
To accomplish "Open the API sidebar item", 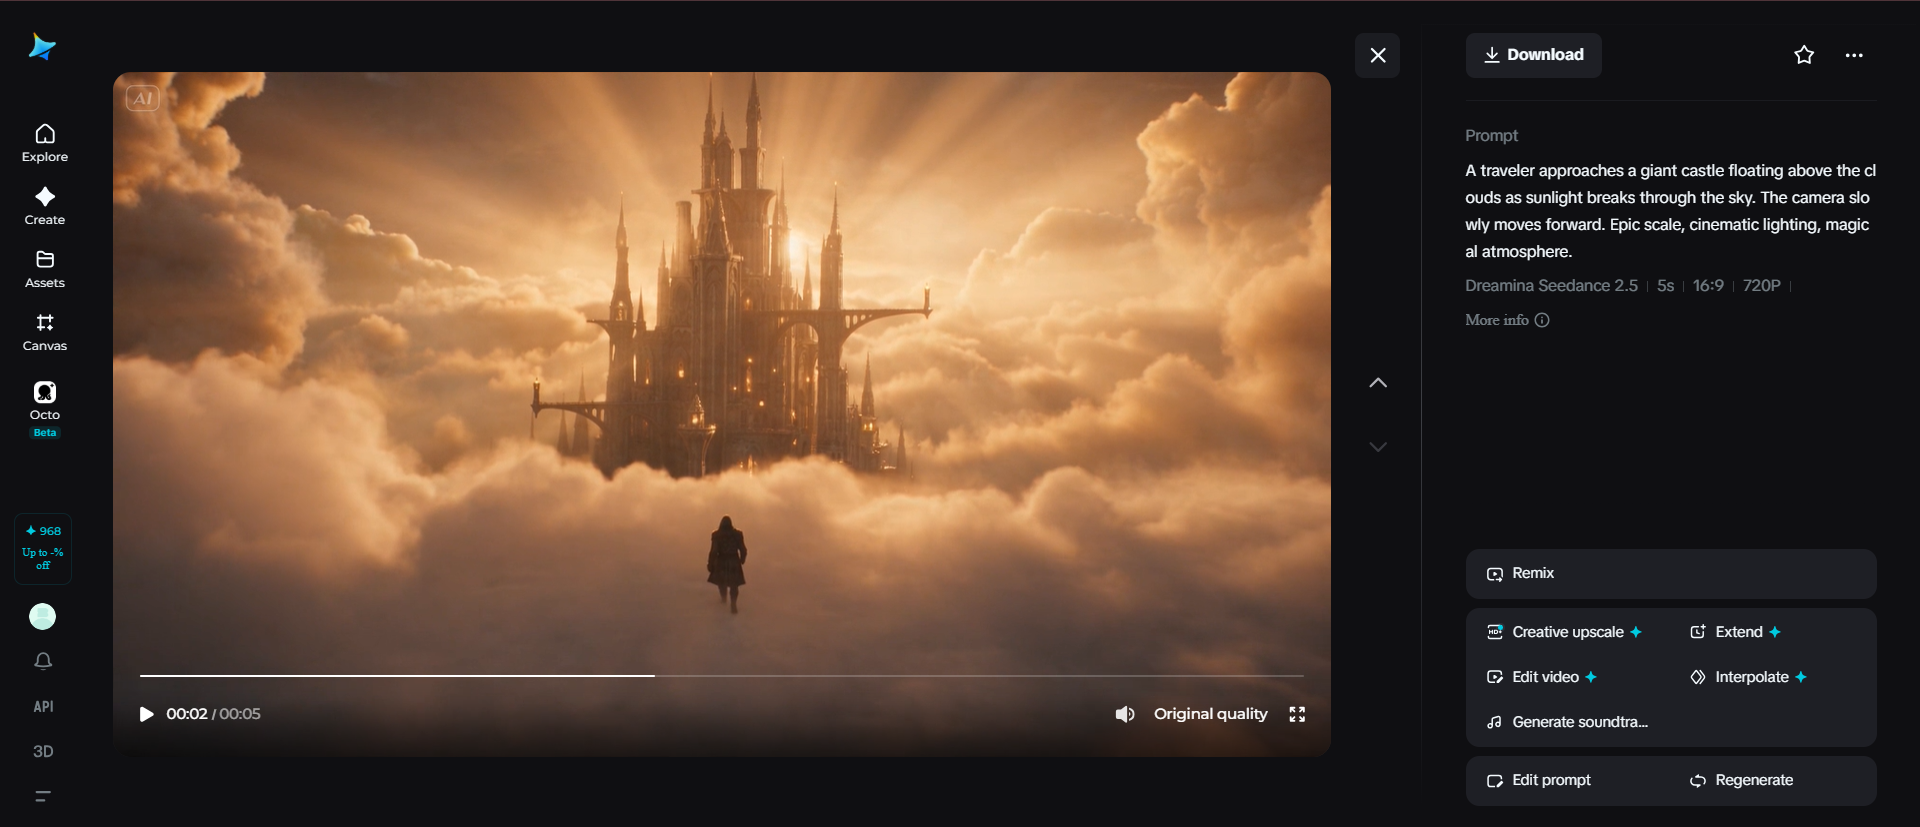I will click(x=43, y=707).
